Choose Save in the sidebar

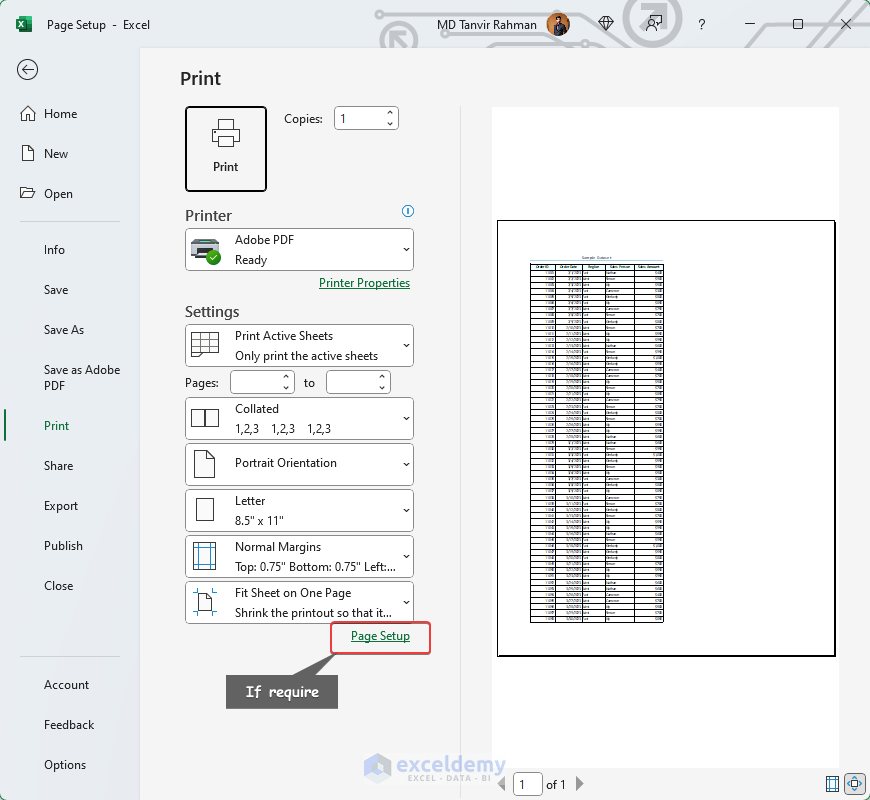tap(56, 290)
